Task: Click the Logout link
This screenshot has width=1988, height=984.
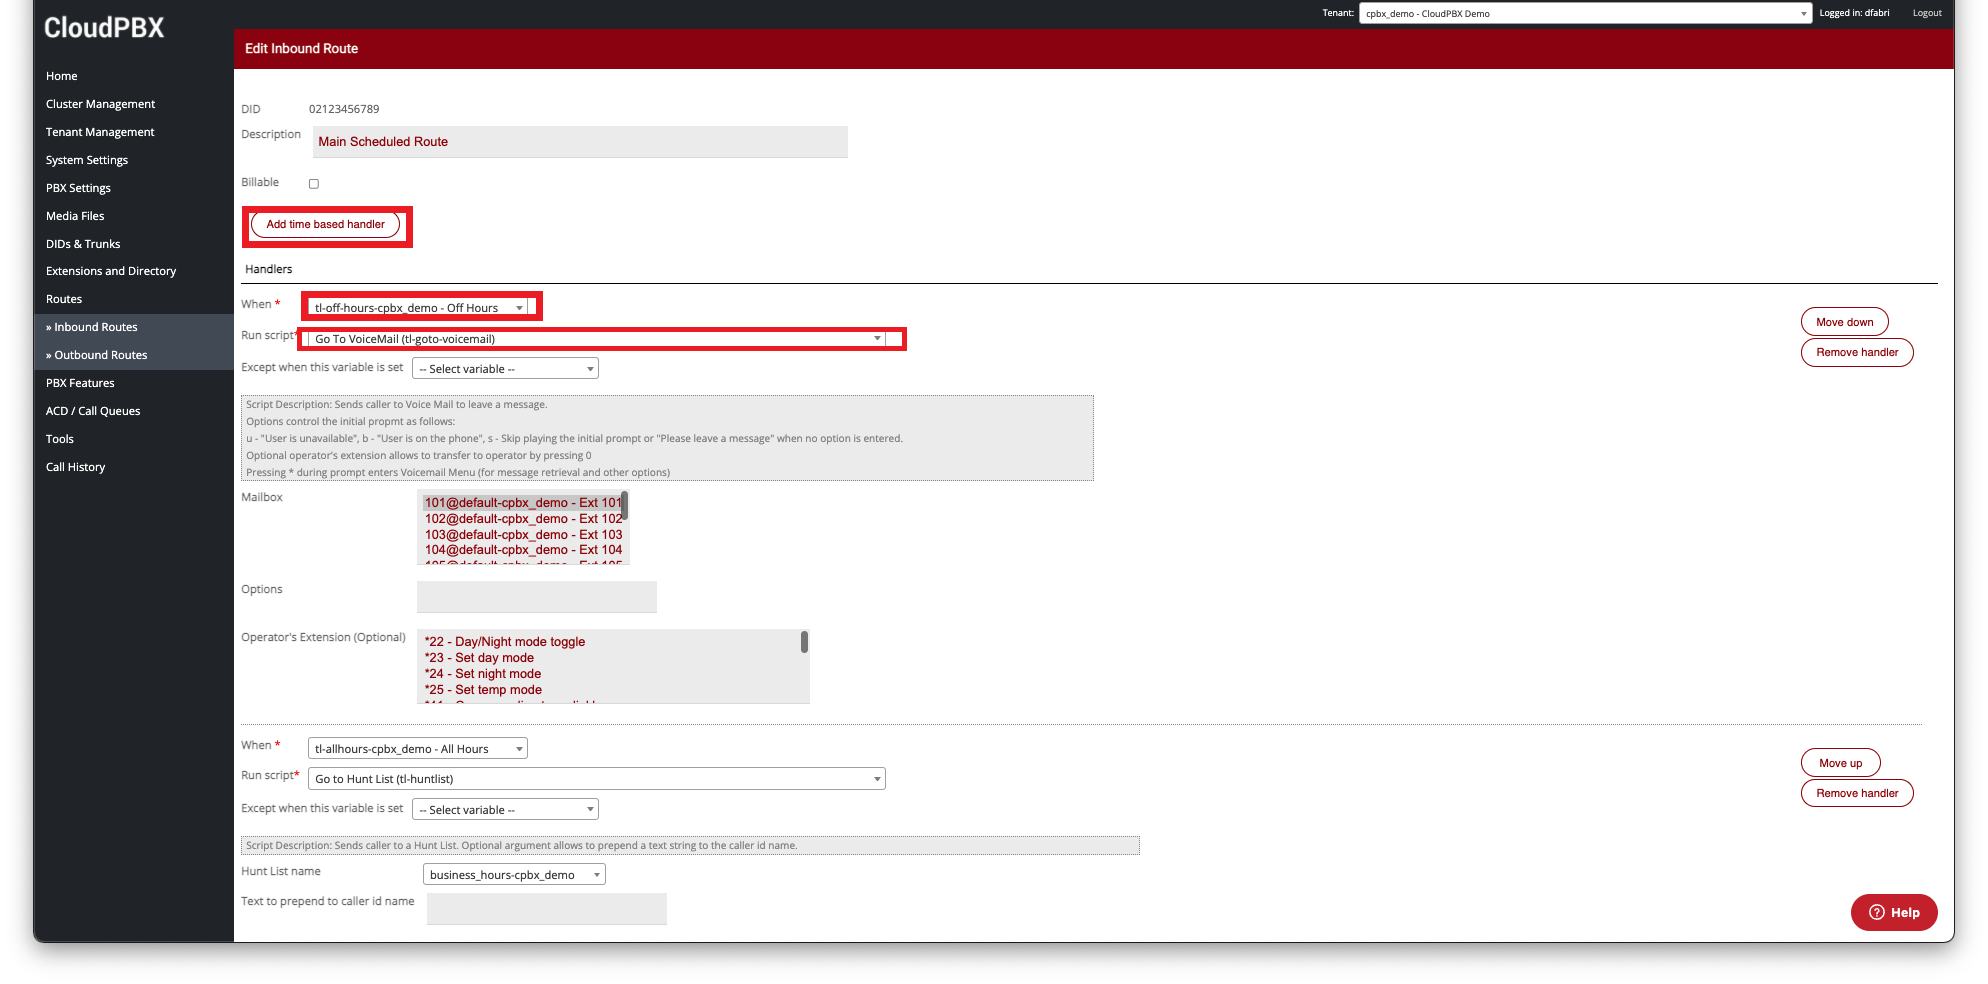Action: click(1927, 13)
